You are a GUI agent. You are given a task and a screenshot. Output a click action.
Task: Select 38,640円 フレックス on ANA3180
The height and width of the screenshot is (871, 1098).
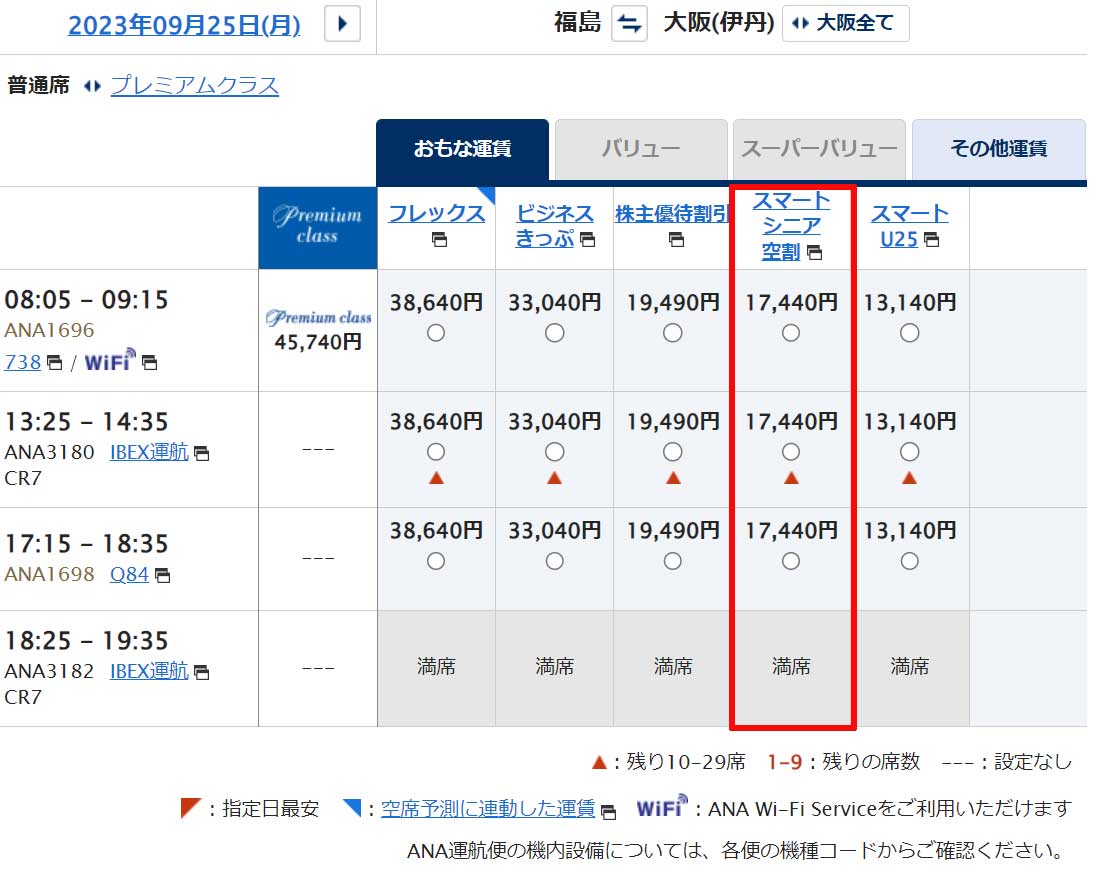coord(436,452)
